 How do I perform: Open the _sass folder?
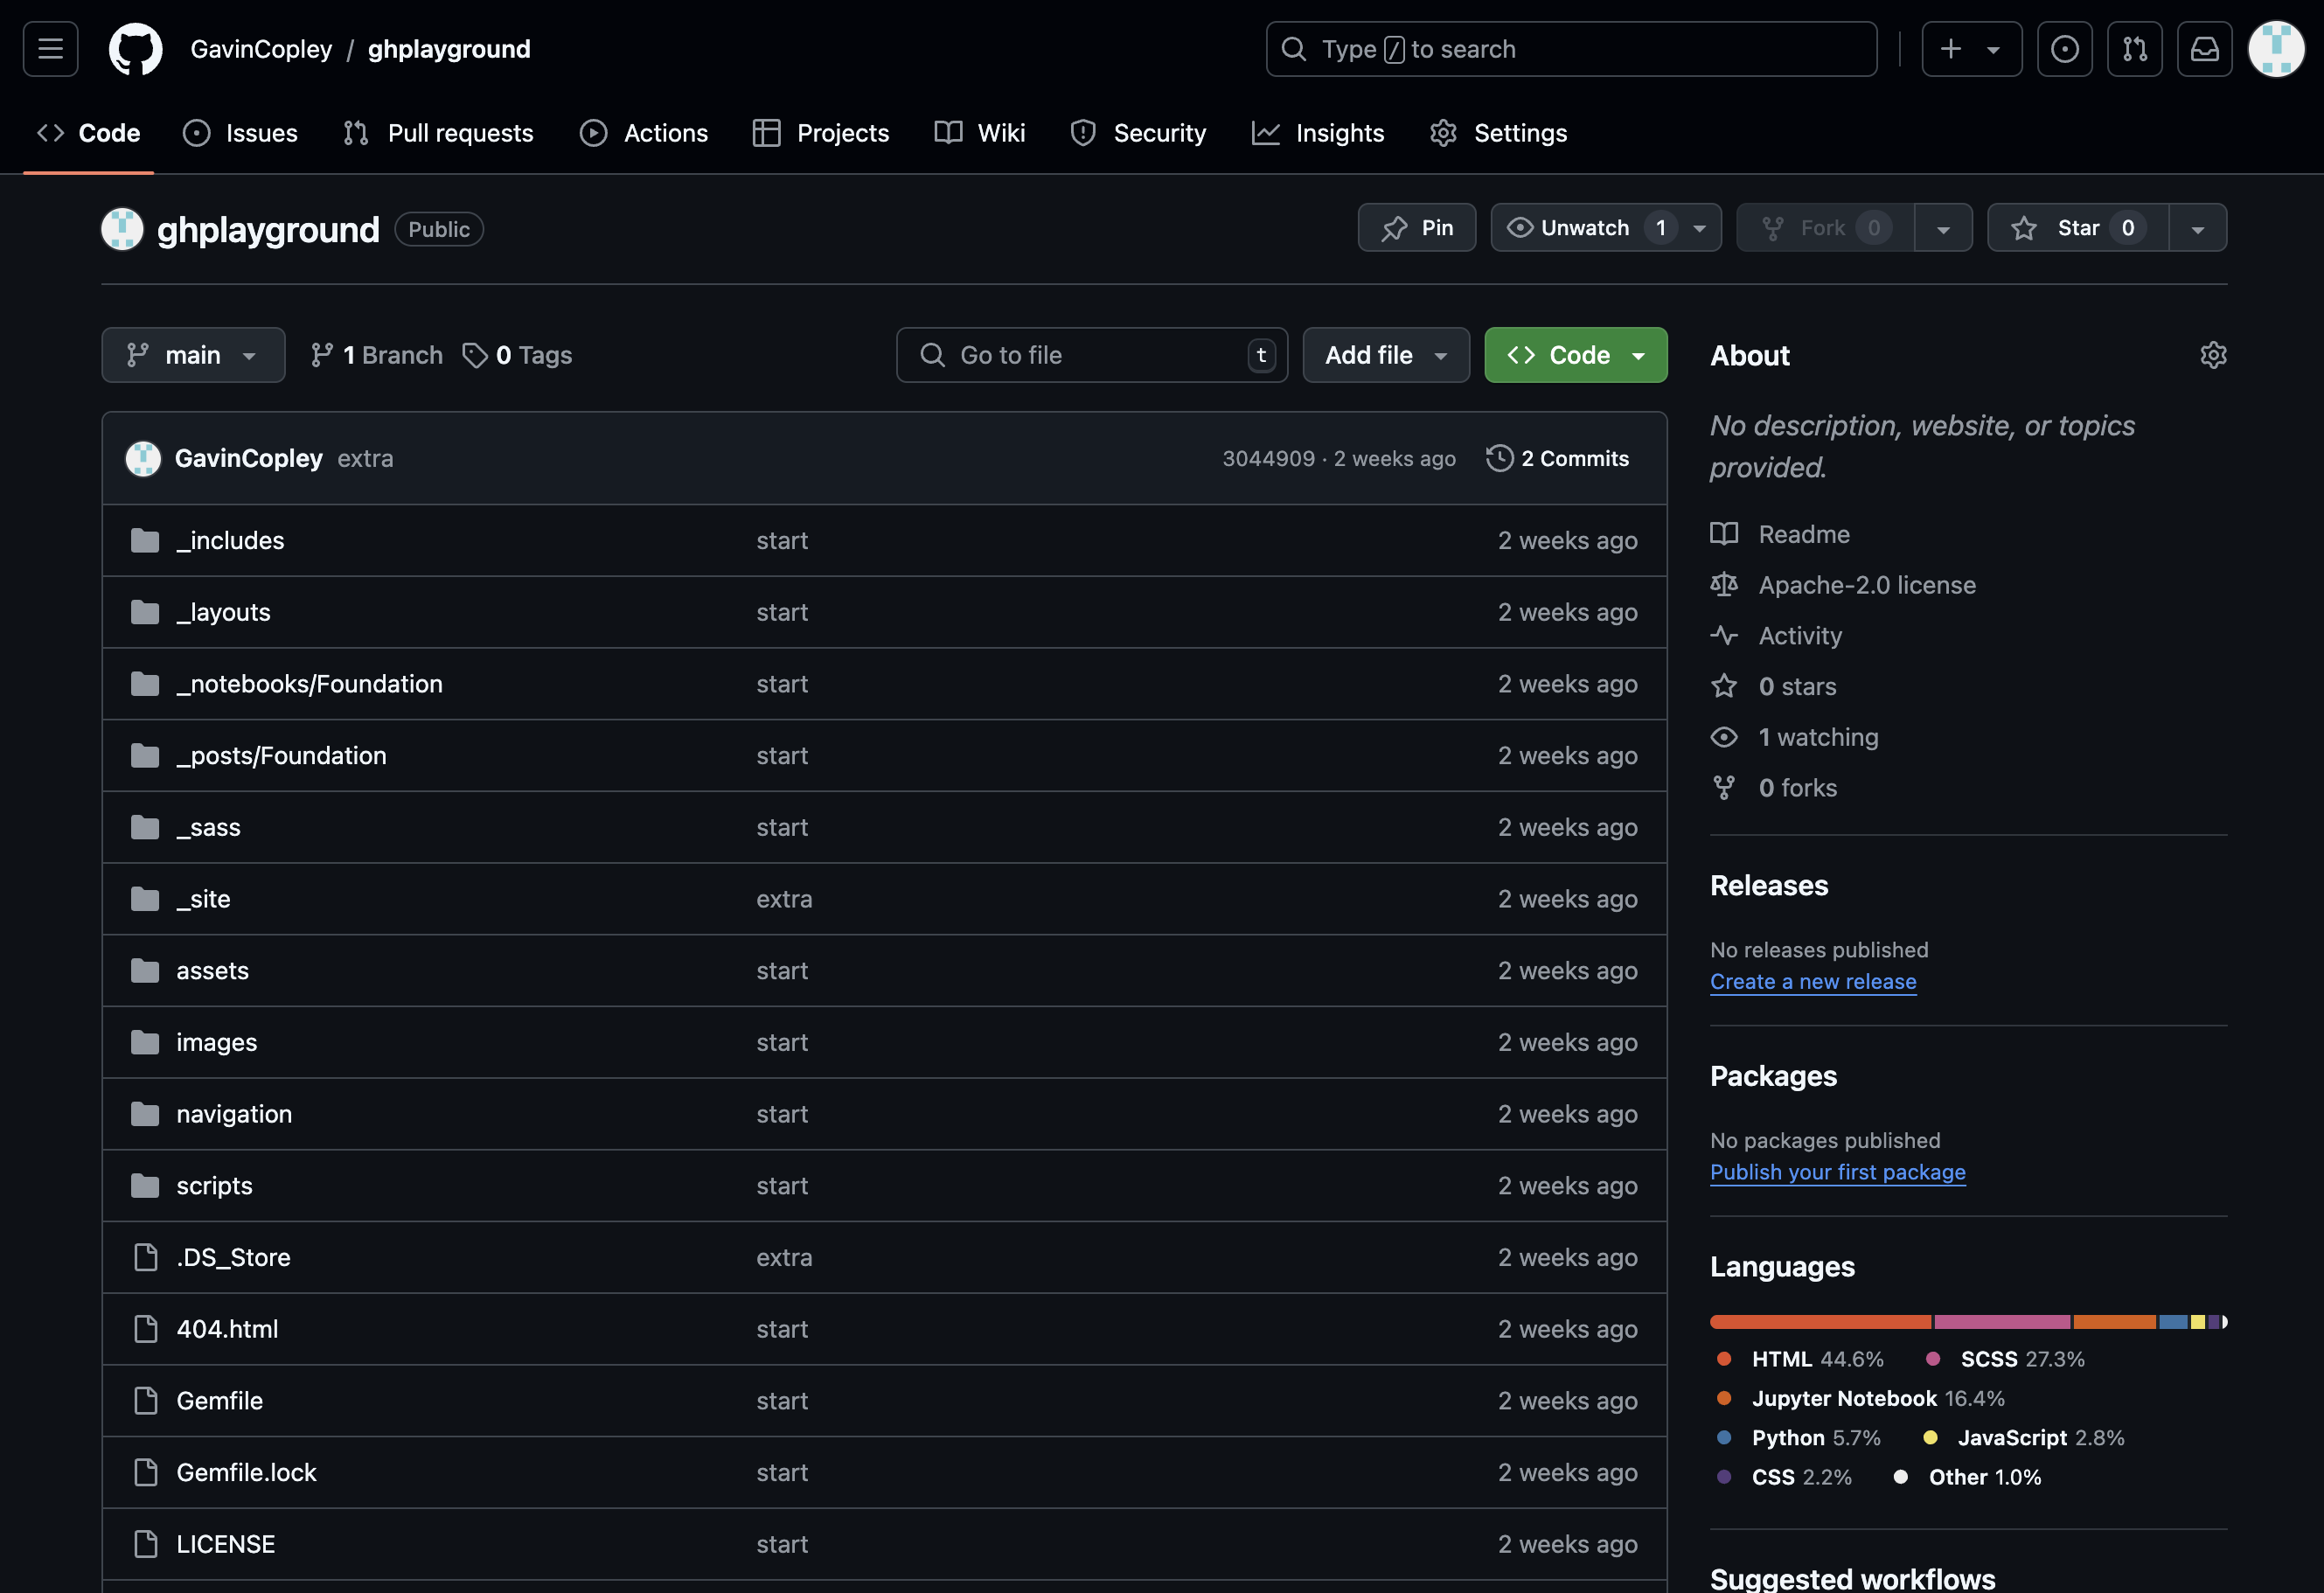pos(208,827)
